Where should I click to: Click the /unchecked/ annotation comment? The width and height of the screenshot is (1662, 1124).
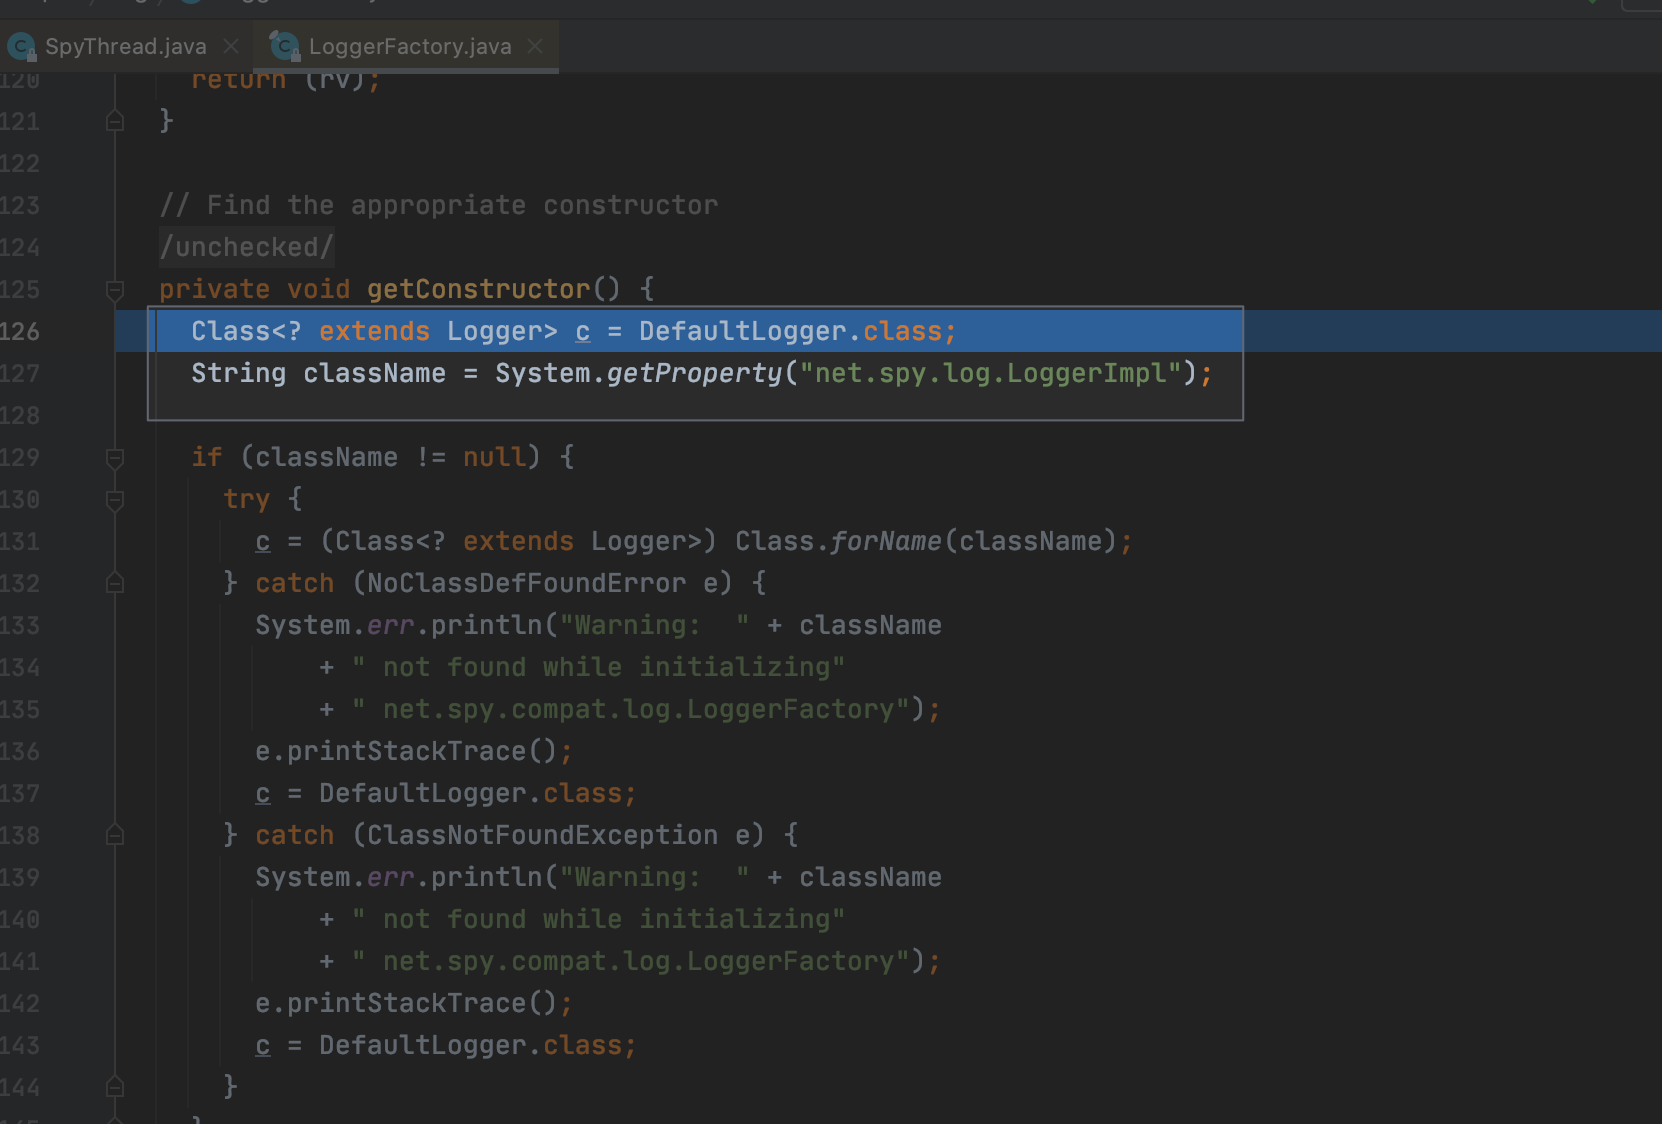(x=246, y=247)
